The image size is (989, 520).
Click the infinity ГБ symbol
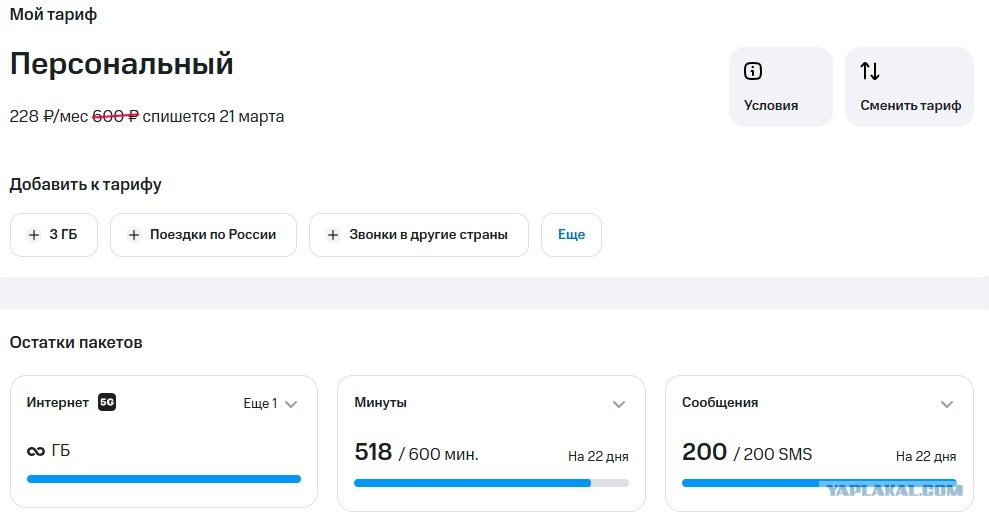(x=36, y=451)
